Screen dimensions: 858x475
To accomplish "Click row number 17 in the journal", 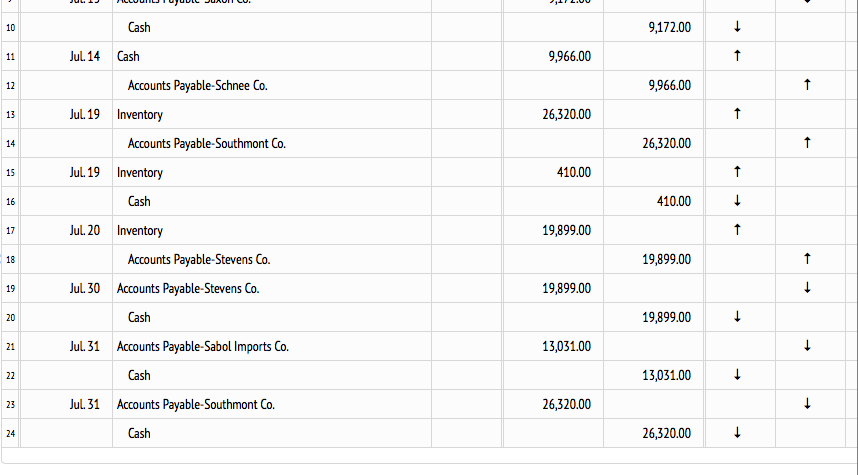I will pyautogui.click(x=10, y=230).
